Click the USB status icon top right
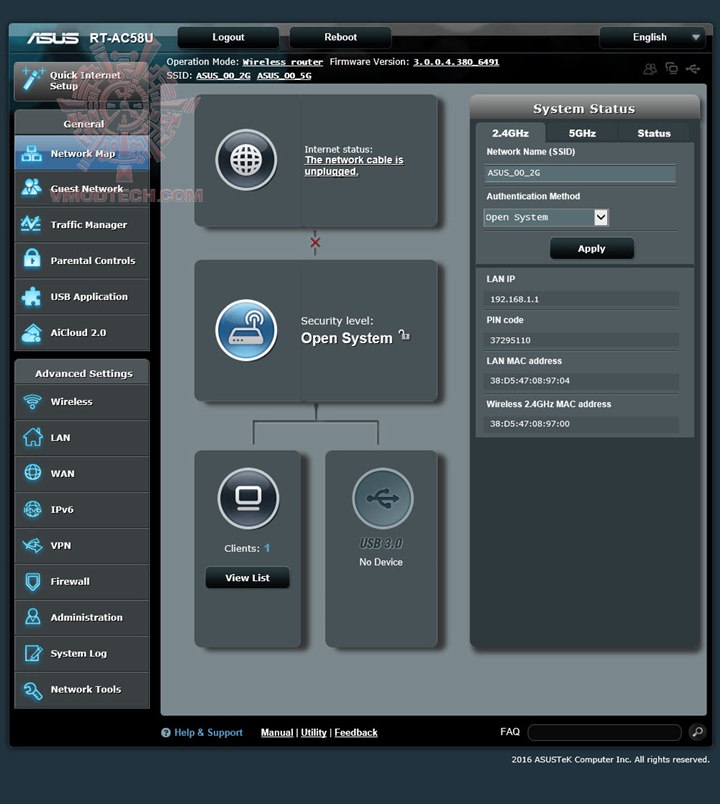 693,68
